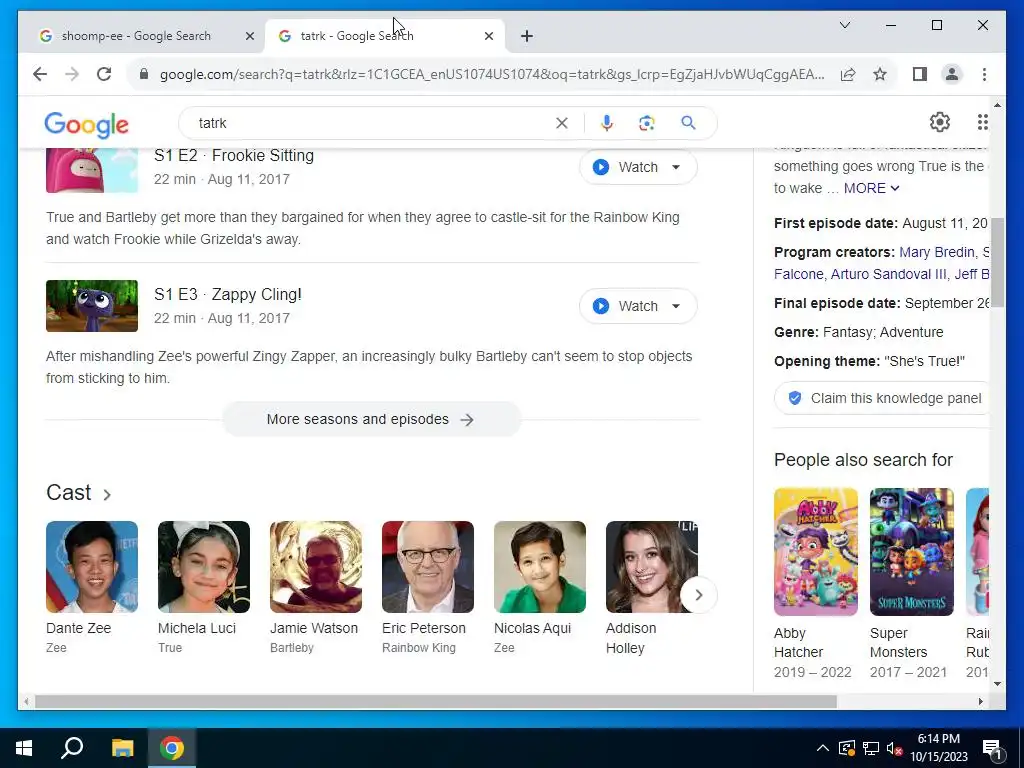Close the tatrk Google Search tab
The image size is (1024, 768).
[488, 36]
